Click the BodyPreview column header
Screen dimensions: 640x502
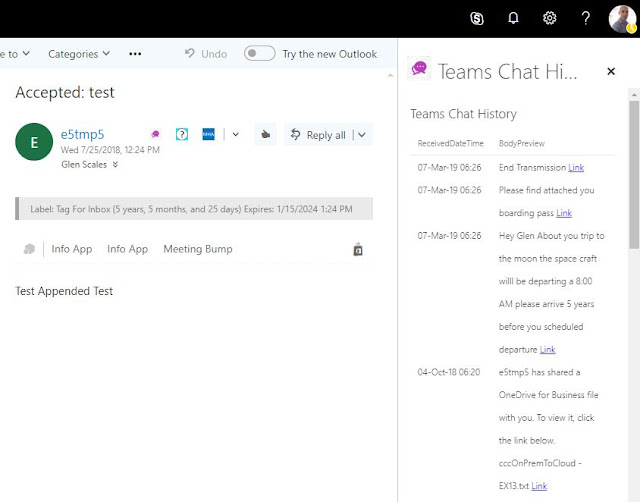(522, 144)
